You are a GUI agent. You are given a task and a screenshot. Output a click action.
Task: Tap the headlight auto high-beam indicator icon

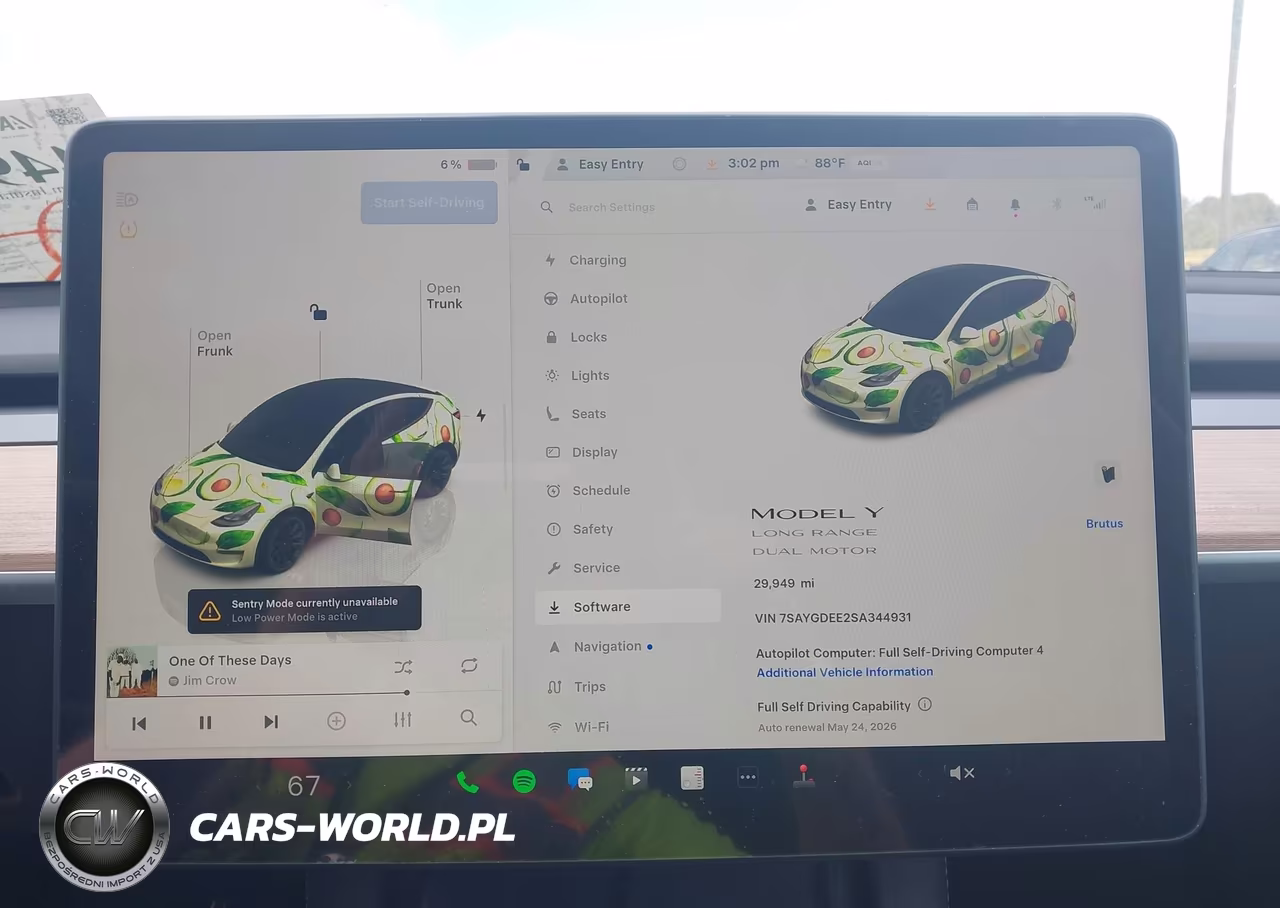[x=127, y=200]
